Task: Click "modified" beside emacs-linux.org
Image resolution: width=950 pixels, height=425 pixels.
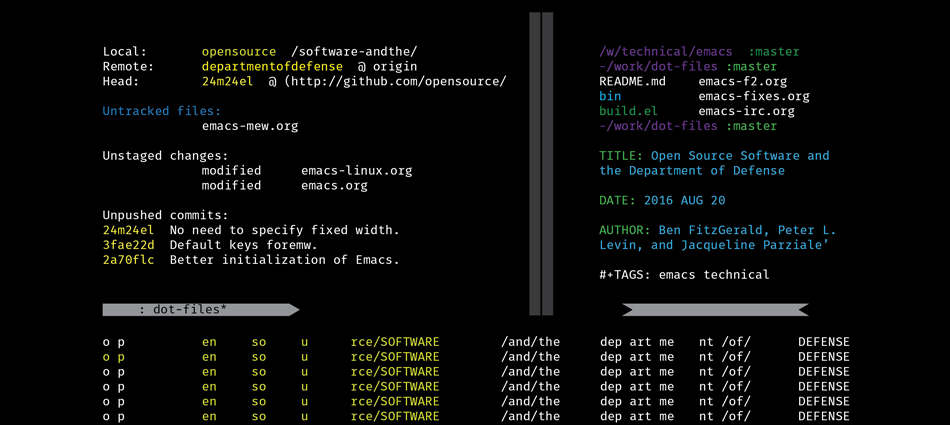Action: click(x=231, y=171)
